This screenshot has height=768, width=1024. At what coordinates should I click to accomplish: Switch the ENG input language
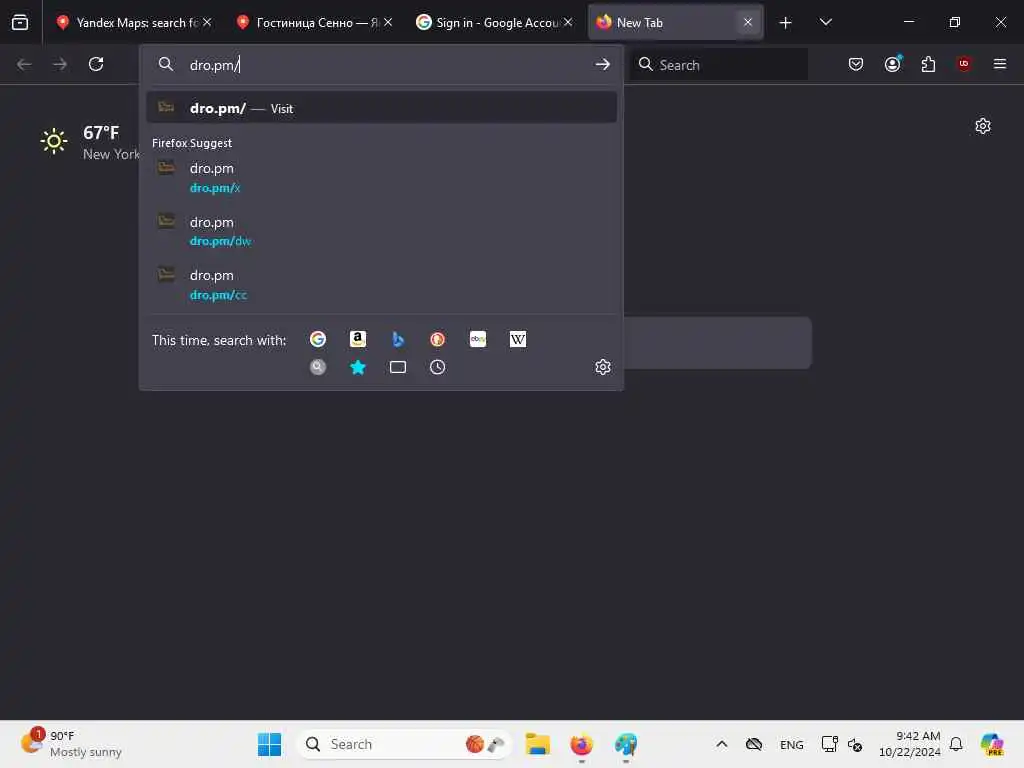pos(792,744)
